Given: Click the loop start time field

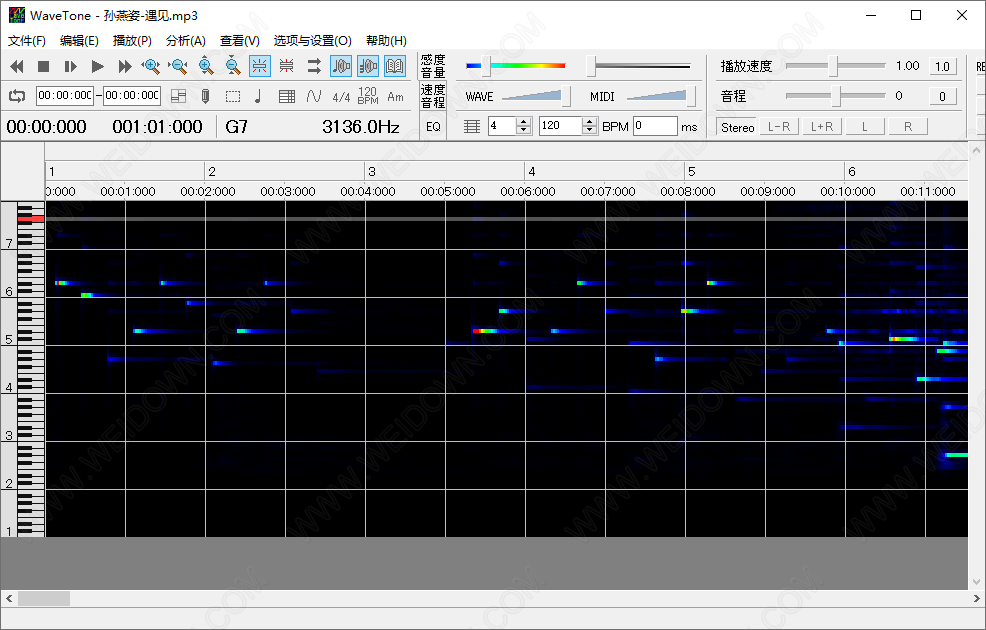Looking at the screenshot, I should 65,96.
